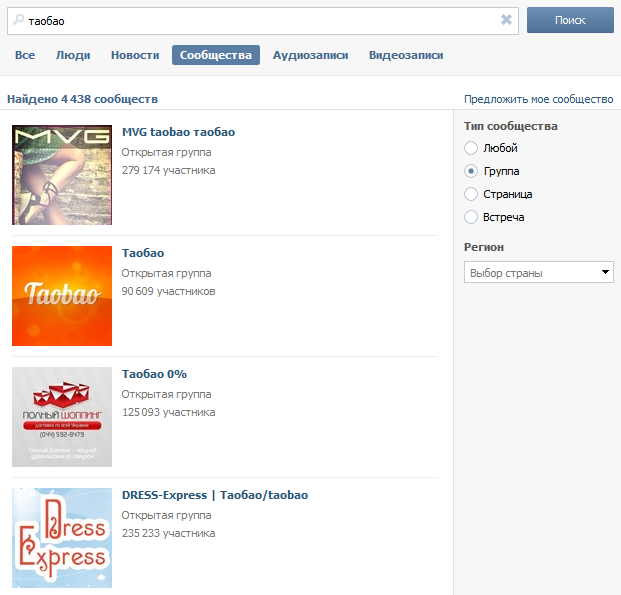Screen dimensions: 621x595
Task: Click the Поиск search button
Action: tap(570, 20)
